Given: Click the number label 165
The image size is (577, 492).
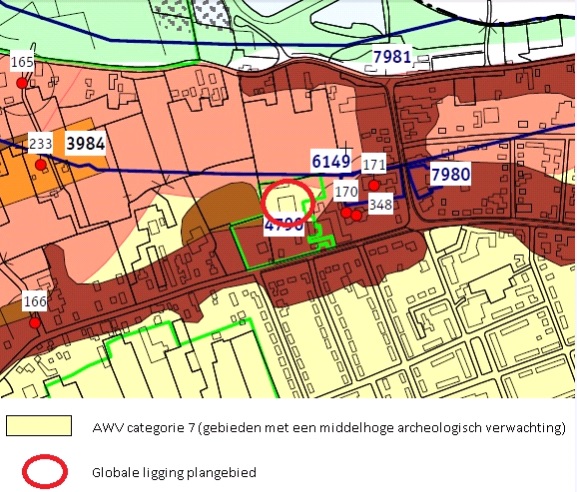Looking at the screenshot, I should (22, 62).
